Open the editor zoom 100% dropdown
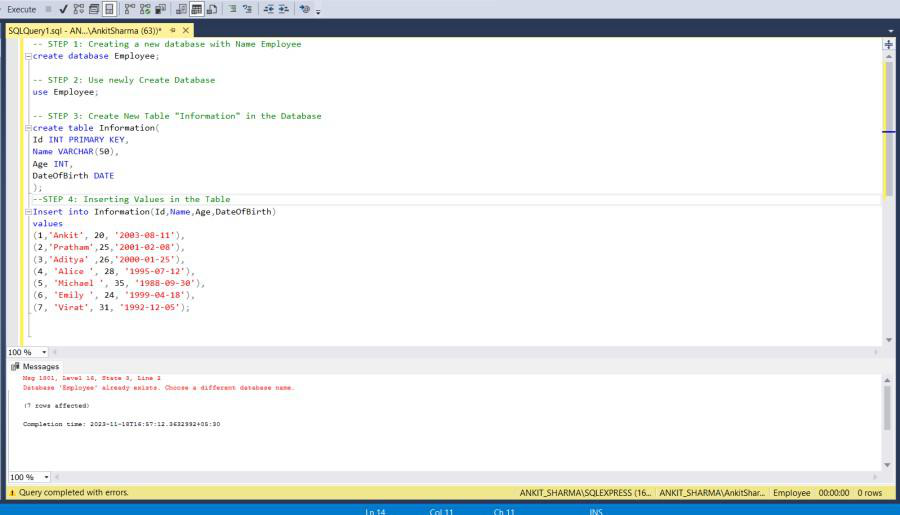This screenshot has width=900, height=515. (45, 352)
